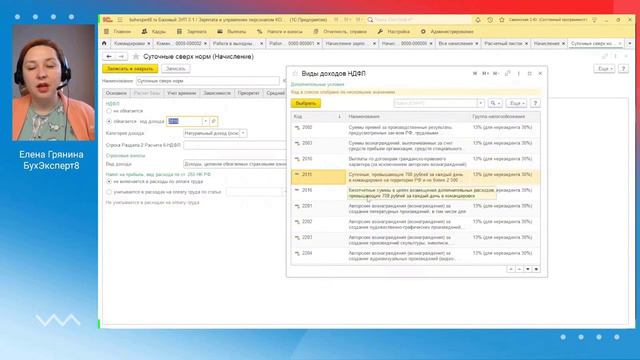Select 'облагается, код дохода' radio button
Image resolution: width=640 pixels, height=360 pixels.
(x=109, y=121)
